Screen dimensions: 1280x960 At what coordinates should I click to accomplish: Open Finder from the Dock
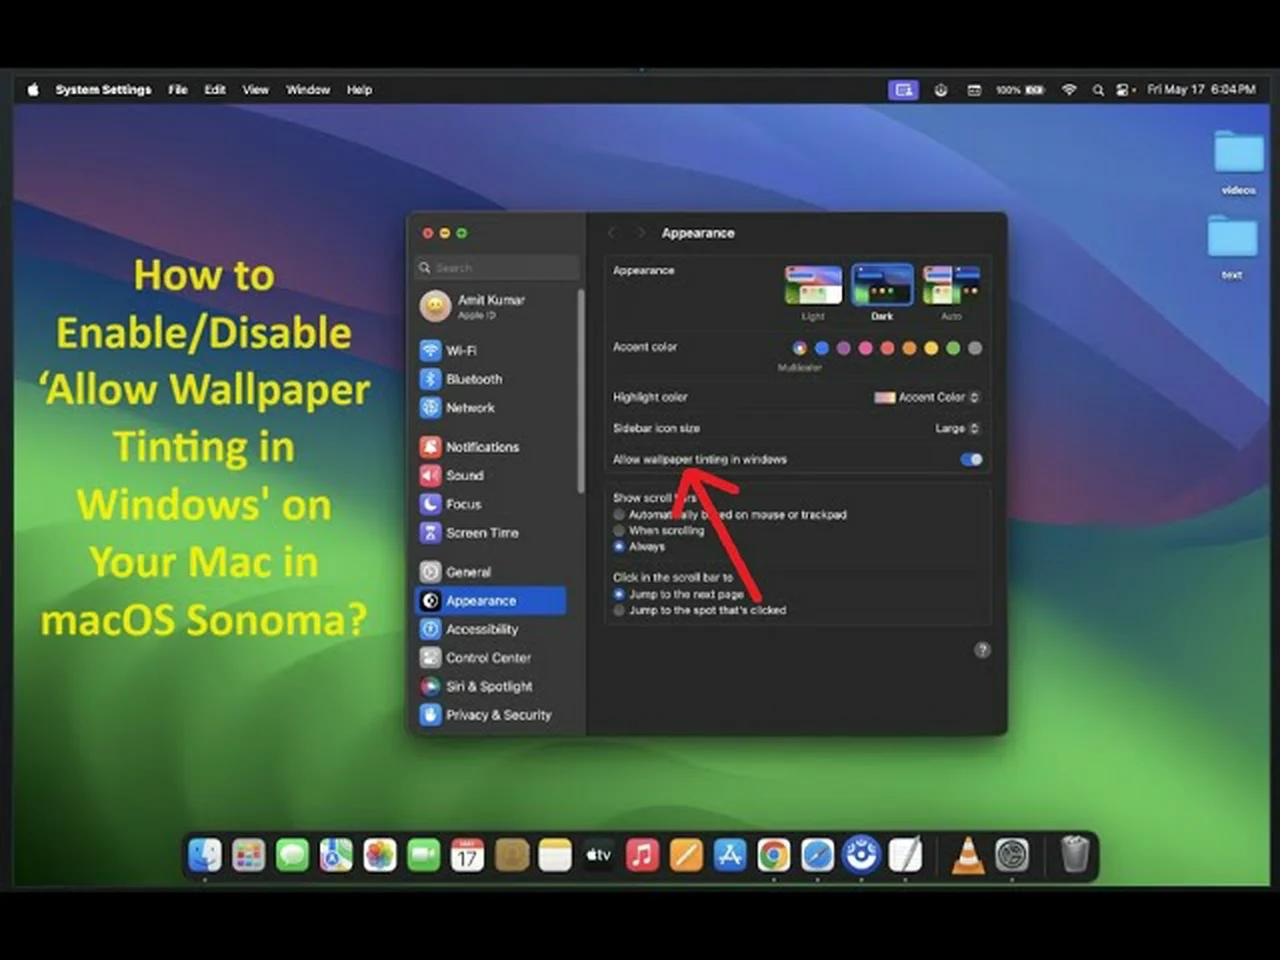pyautogui.click(x=205, y=855)
